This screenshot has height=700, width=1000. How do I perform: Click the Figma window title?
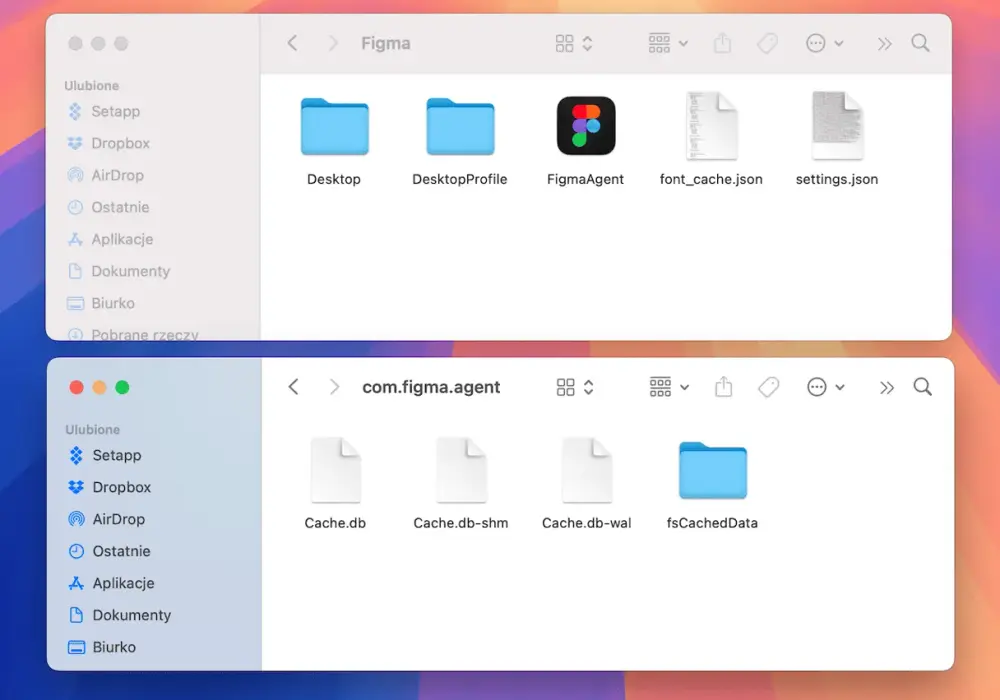(386, 43)
